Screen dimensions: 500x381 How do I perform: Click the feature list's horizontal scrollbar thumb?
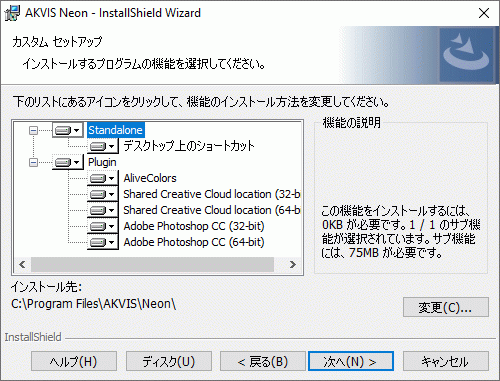(152, 265)
